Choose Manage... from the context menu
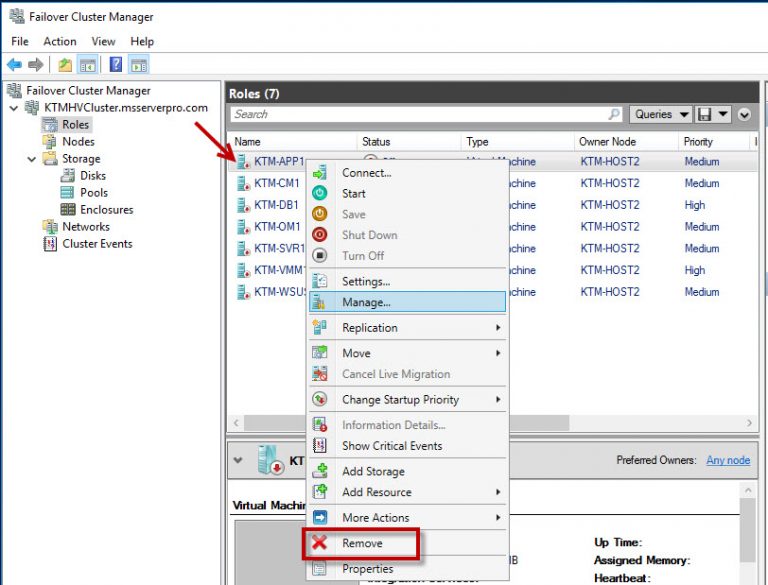The image size is (768, 585). (x=408, y=302)
